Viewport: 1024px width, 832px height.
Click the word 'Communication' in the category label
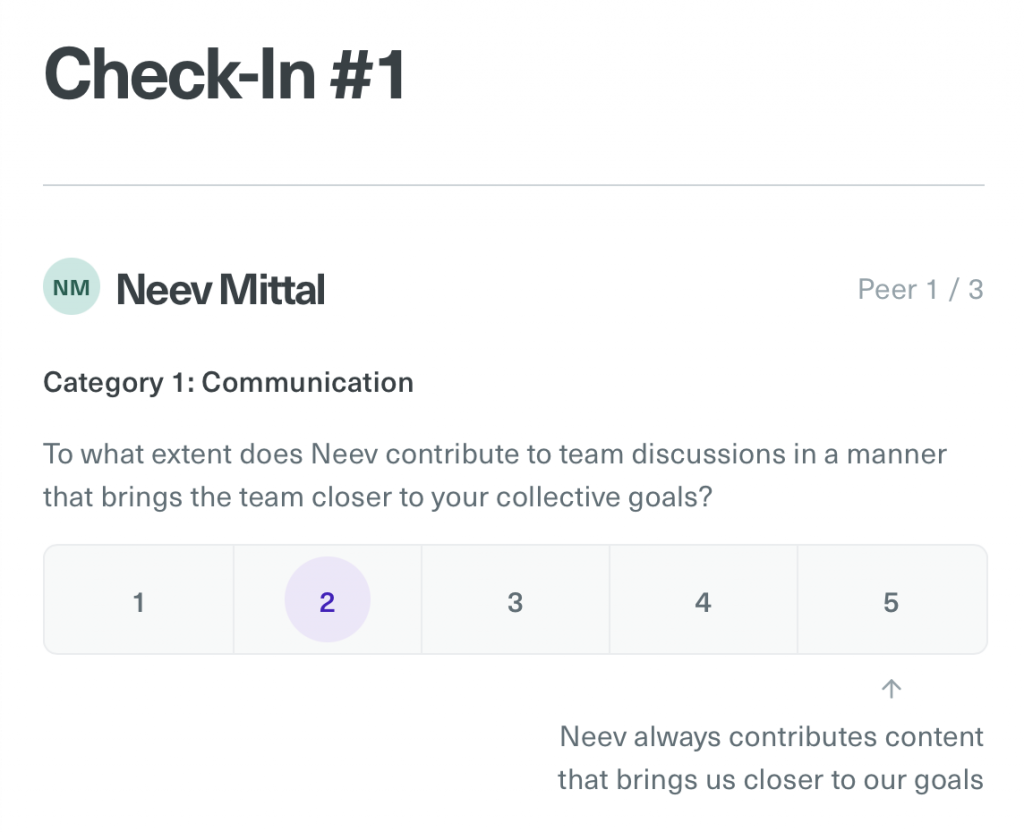click(308, 382)
